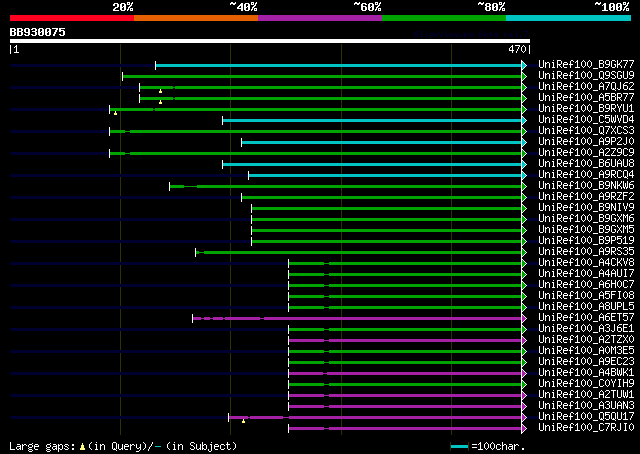
Task: Open hit UniRef100_A5BR77
Action: 586,97
